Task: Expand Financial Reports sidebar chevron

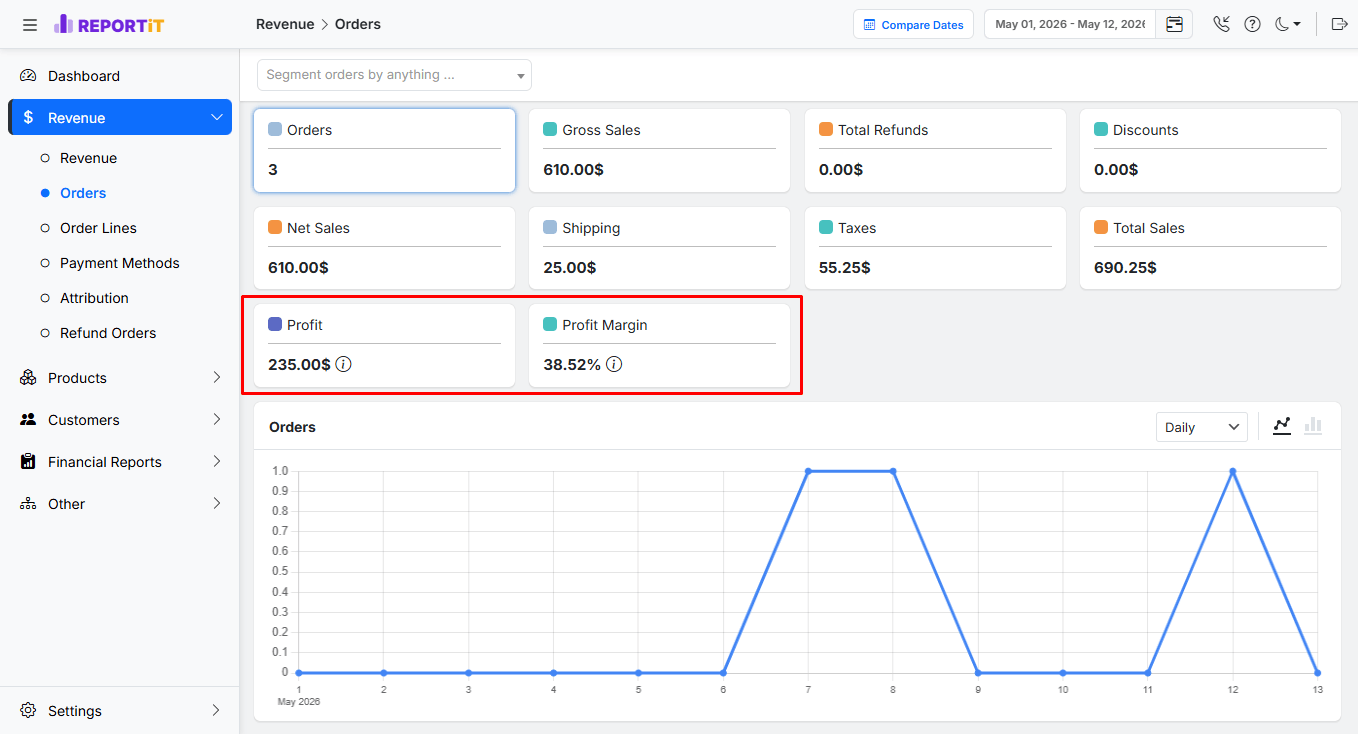Action: (x=217, y=462)
